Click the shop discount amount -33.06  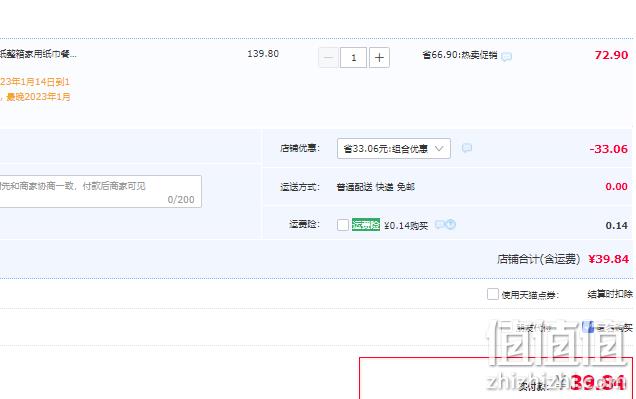coord(608,149)
